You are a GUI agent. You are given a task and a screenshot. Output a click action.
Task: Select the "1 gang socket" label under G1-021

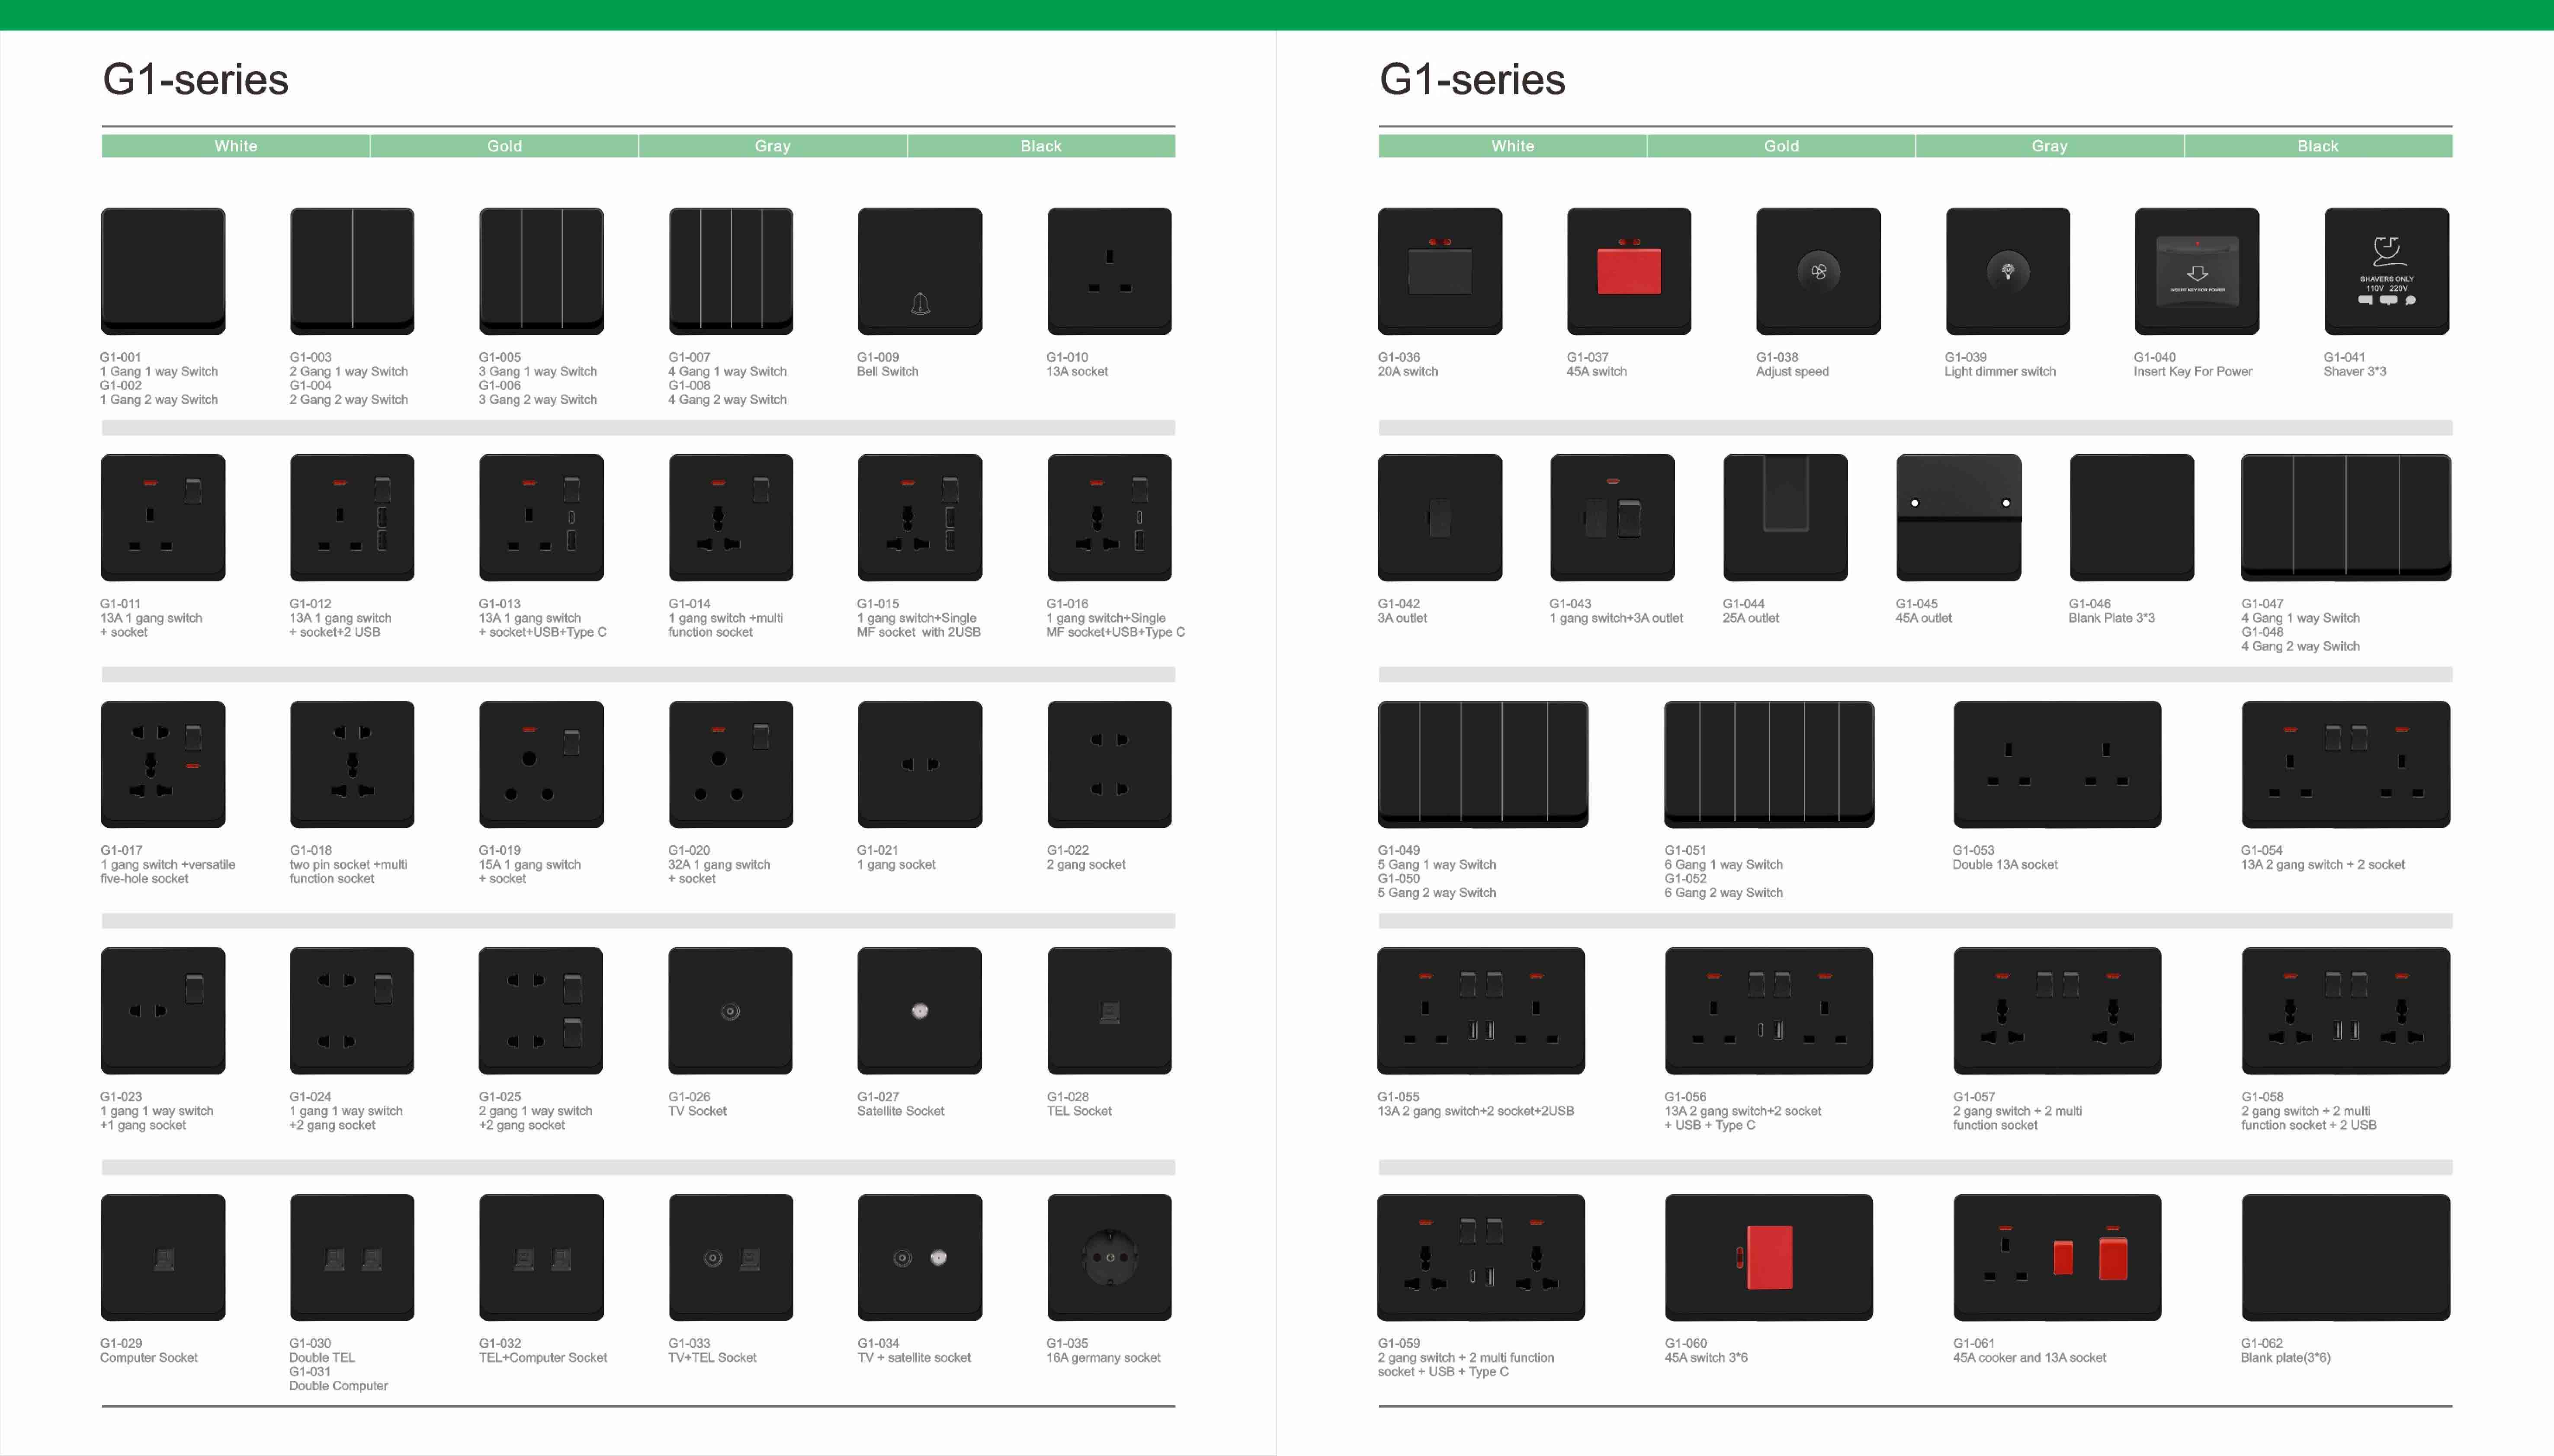point(896,865)
